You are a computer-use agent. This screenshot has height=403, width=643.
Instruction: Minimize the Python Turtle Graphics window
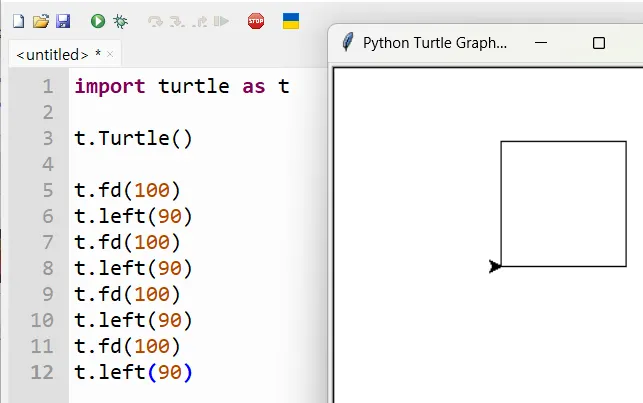tap(541, 43)
